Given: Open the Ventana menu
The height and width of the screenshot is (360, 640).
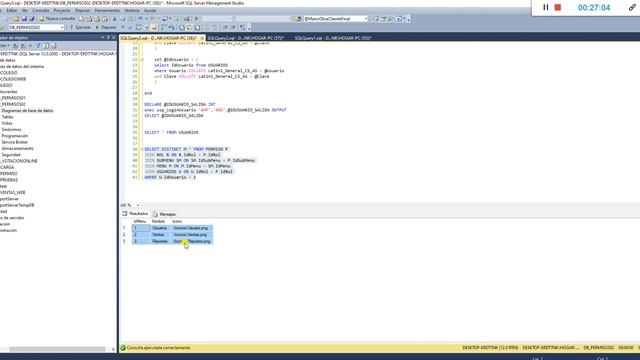Looking at the screenshot, I should 132,11.
